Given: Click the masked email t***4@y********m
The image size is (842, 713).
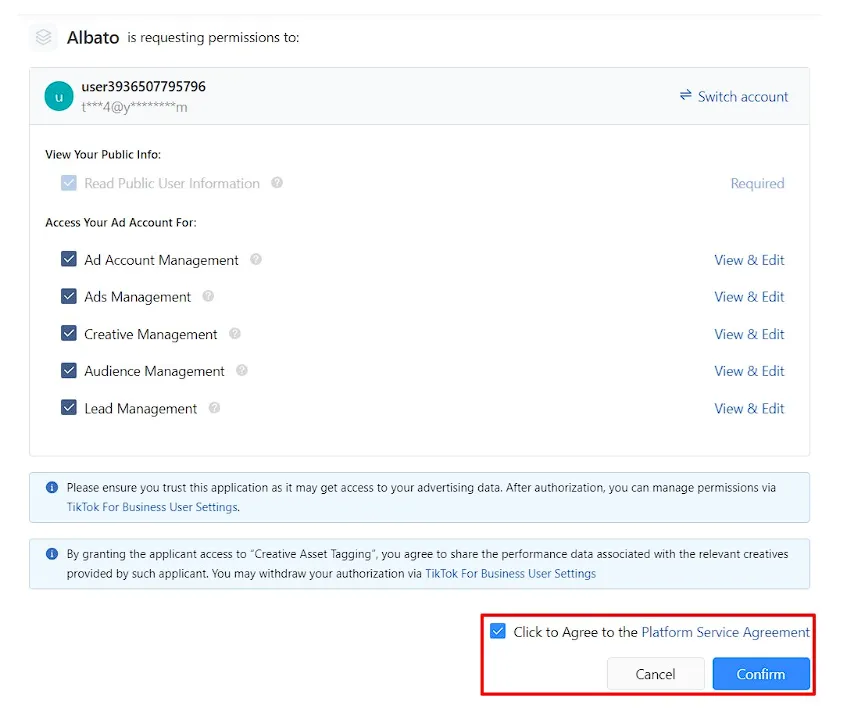Looking at the screenshot, I should [134, 107].
